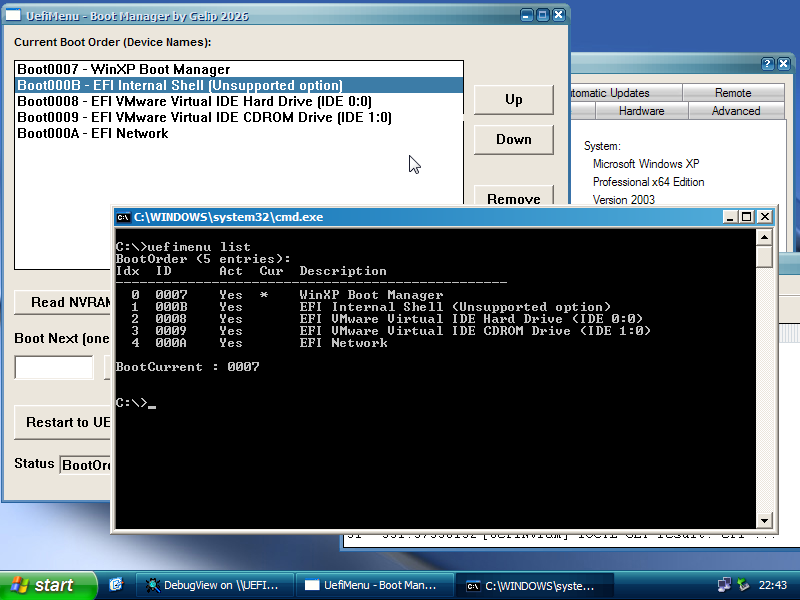Close the UefiMenu window
800x600 pixels.
point(559,15)
